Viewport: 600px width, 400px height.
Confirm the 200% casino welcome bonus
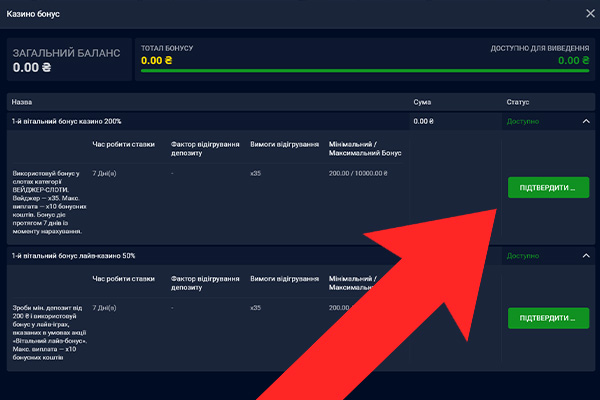pos(548,187)
